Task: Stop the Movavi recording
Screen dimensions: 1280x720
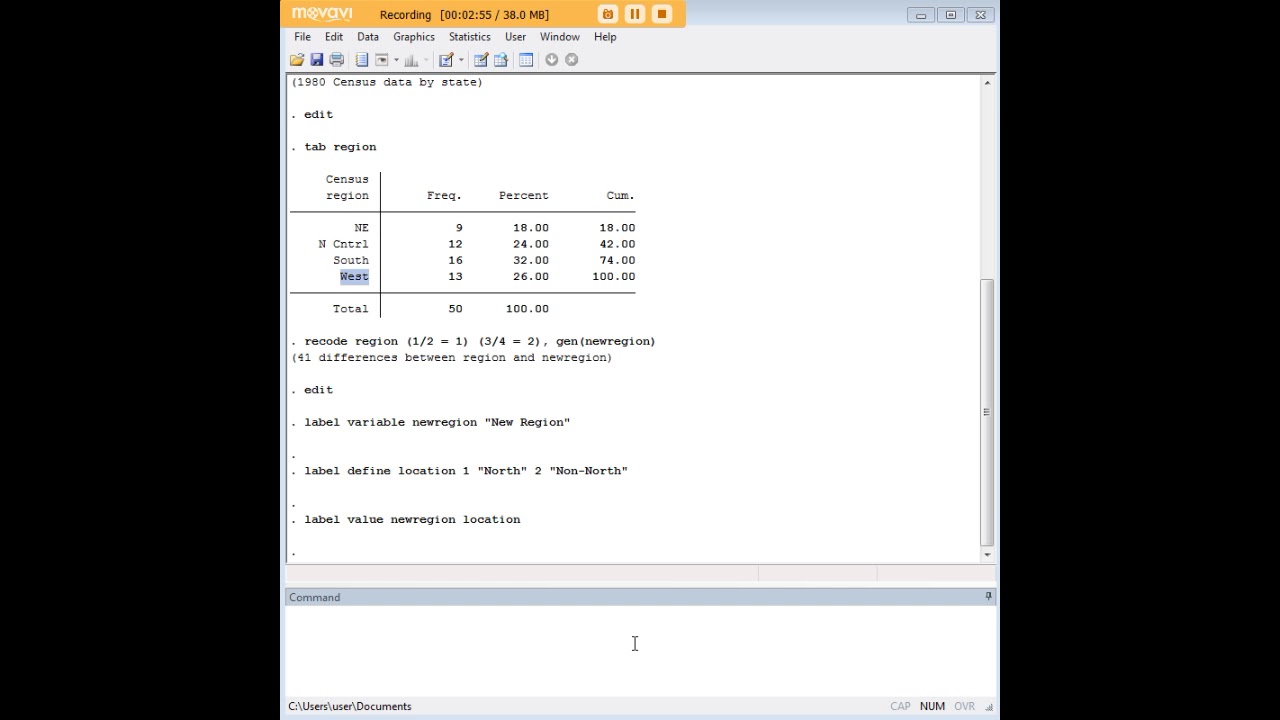Action: click(661, 14)
